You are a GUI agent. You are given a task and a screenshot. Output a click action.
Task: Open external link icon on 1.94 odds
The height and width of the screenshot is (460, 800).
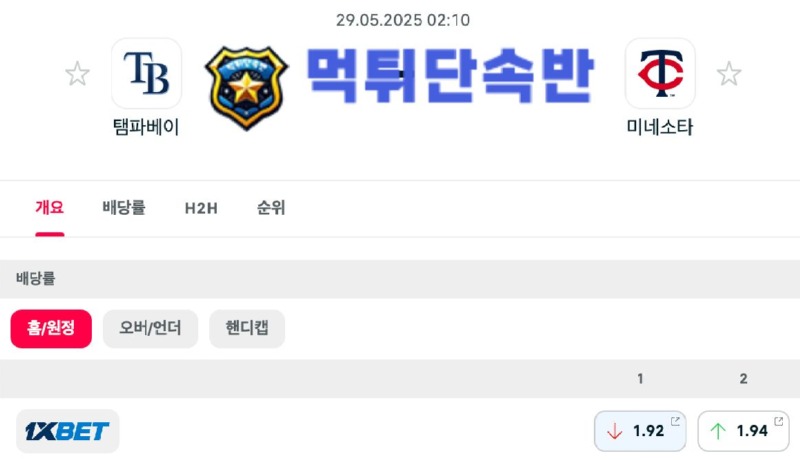(779, 421)
